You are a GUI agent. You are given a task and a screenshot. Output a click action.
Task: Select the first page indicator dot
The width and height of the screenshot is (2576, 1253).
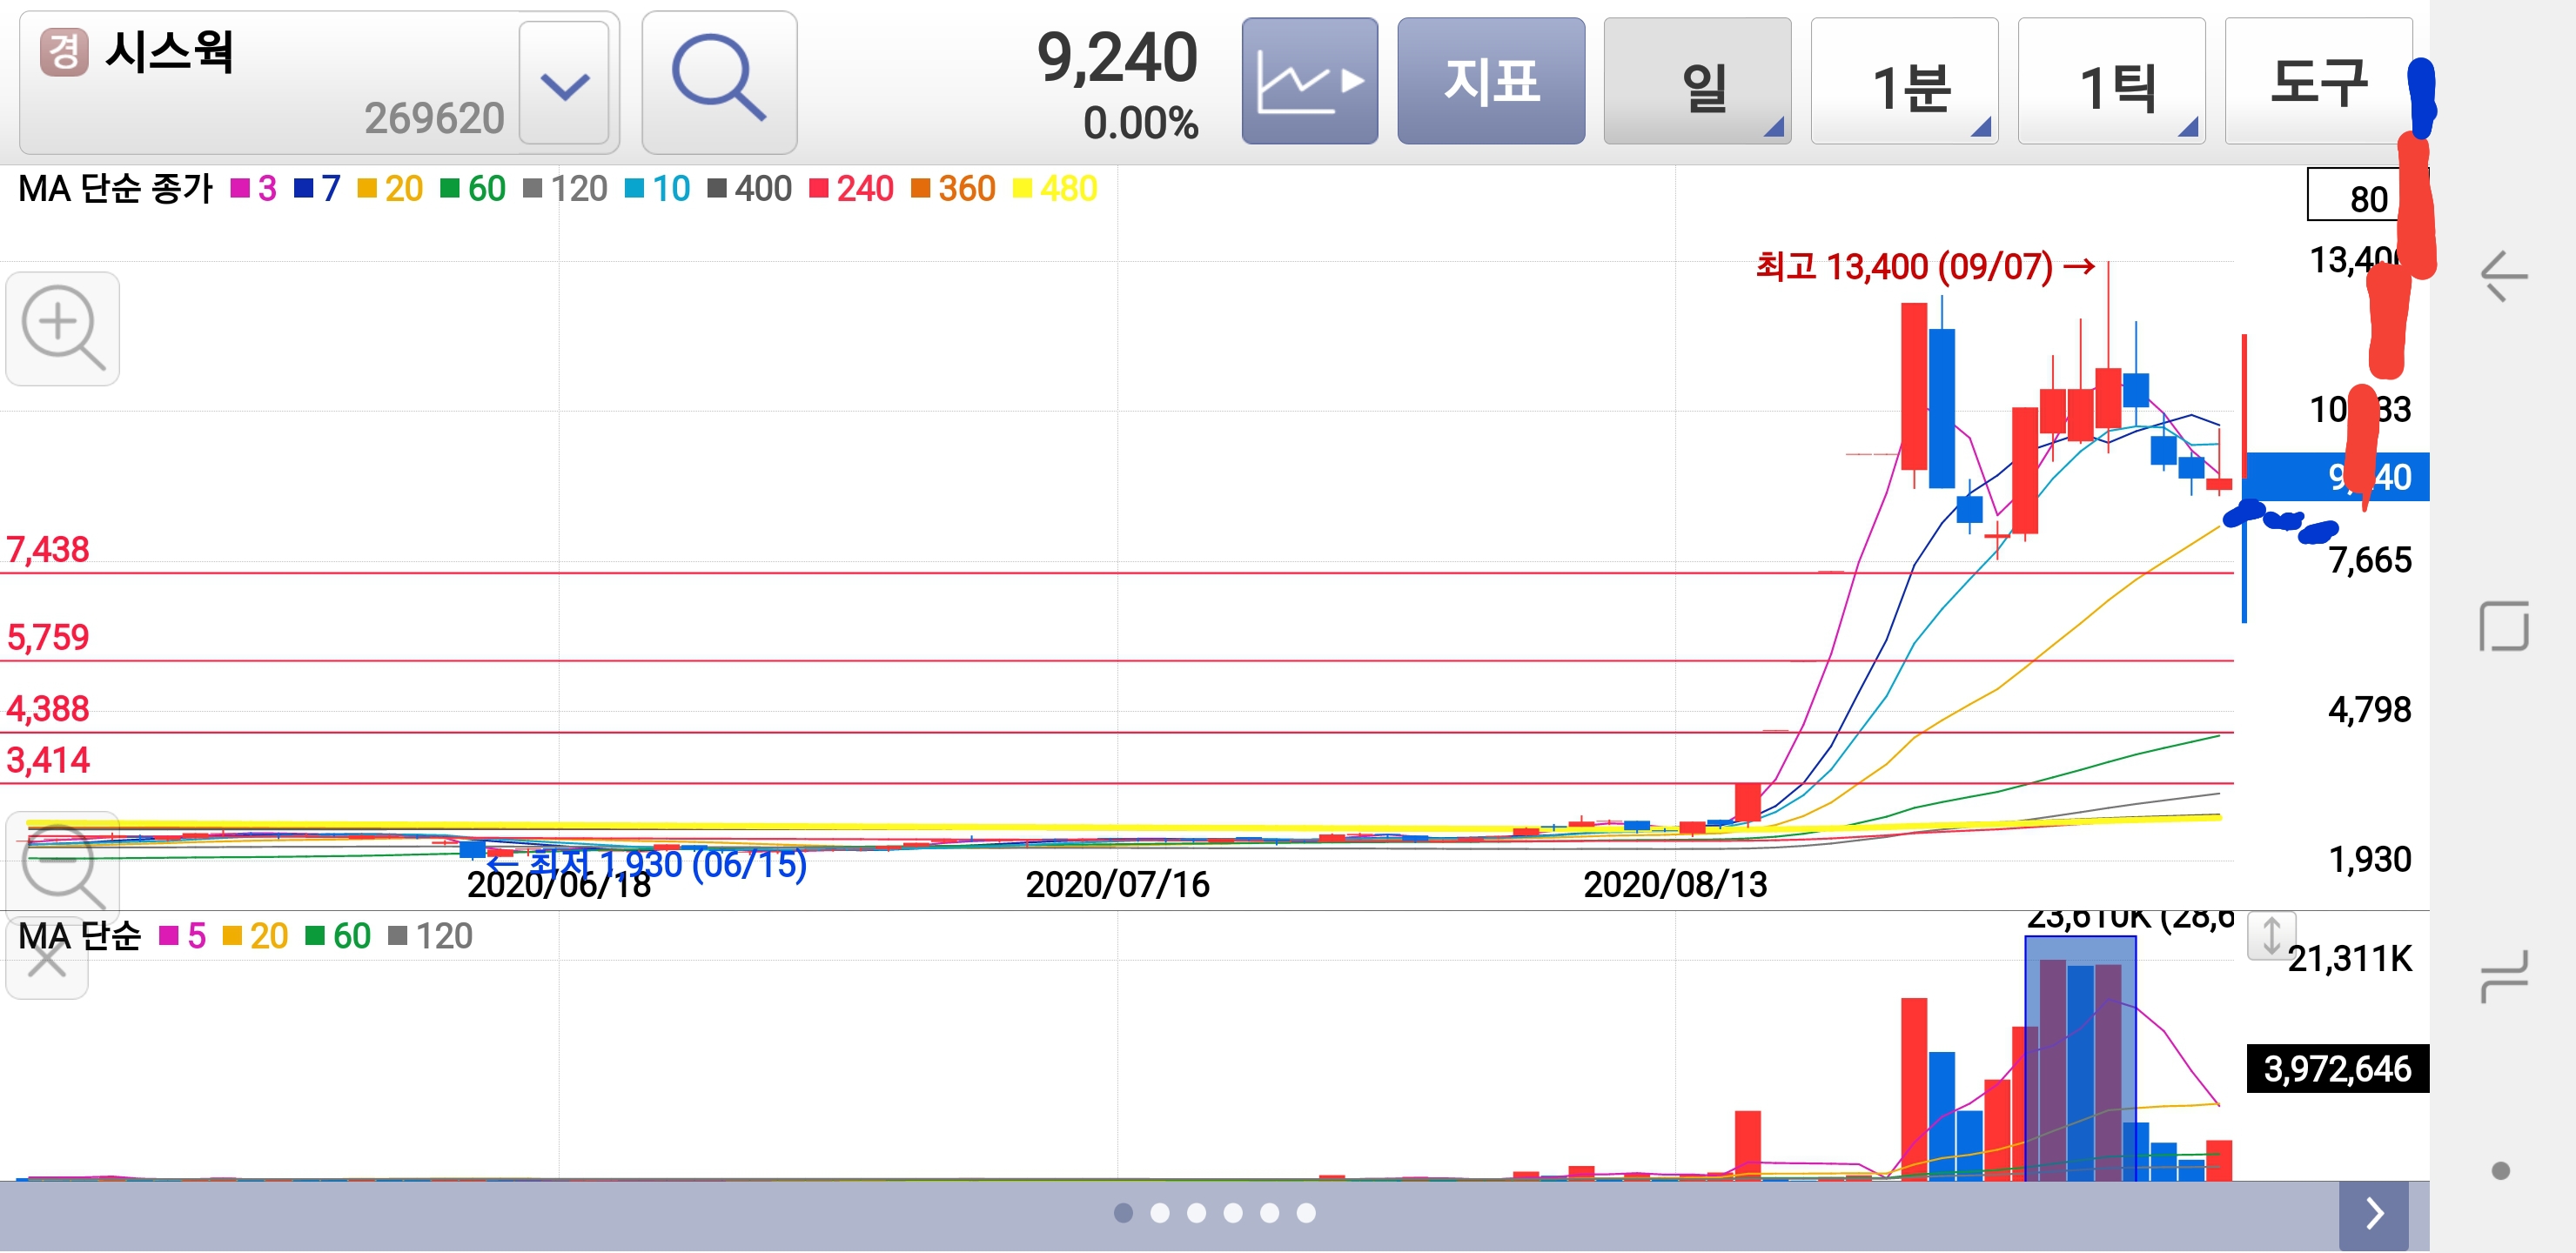coord(1123,1213)
